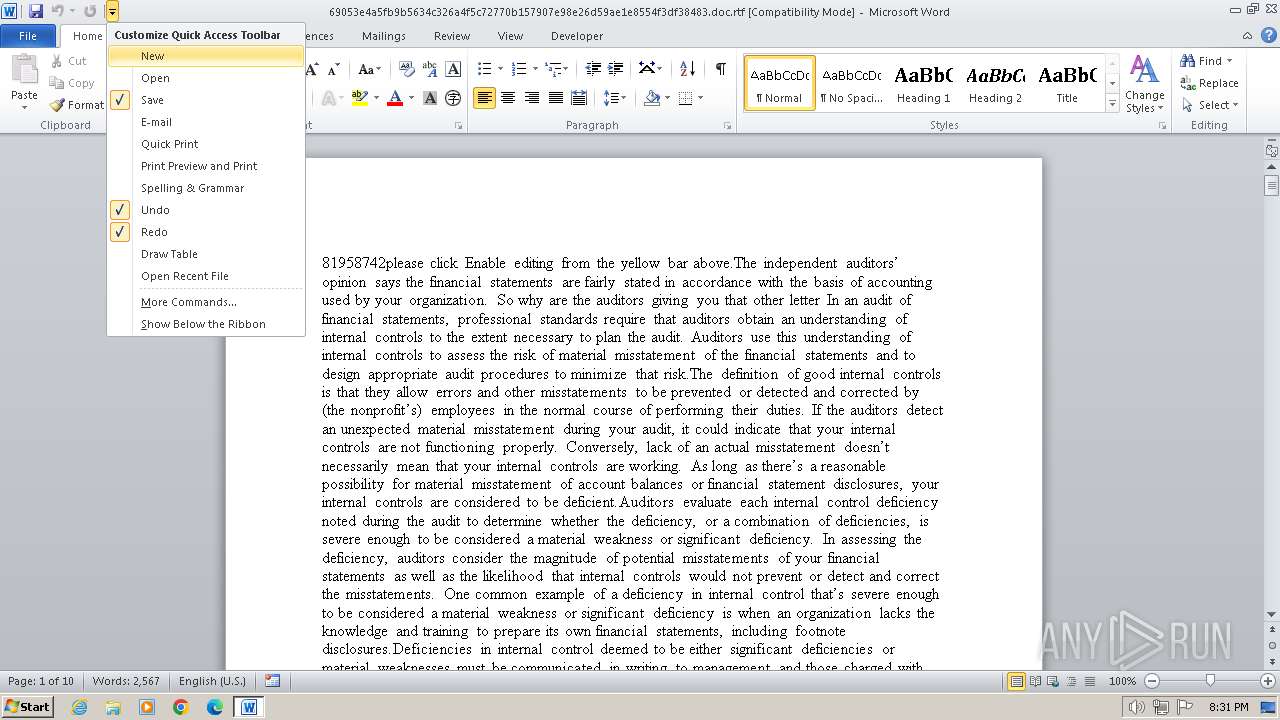Collapse the Customize Quick Access Toolbar dropdown arrow

[x=112, y=11]
